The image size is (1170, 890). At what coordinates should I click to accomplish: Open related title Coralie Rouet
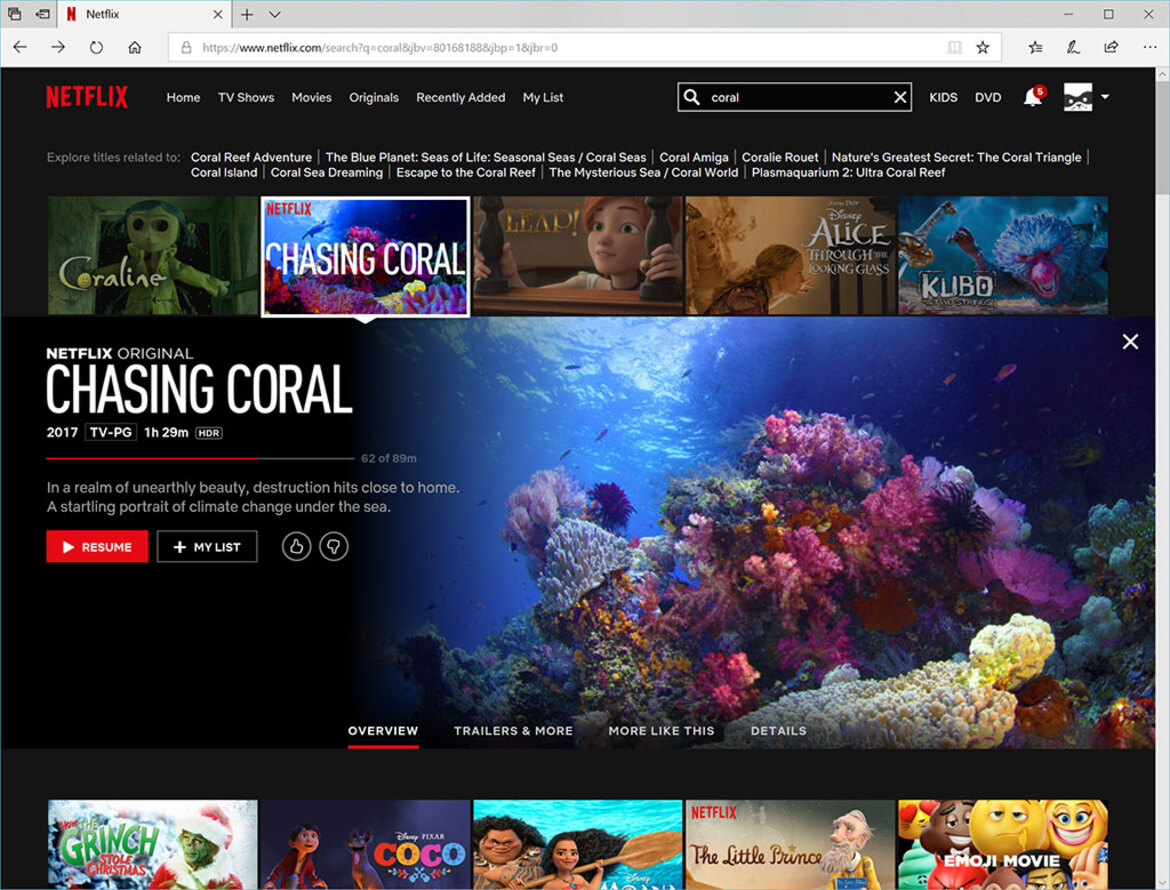tap(780, 157)
